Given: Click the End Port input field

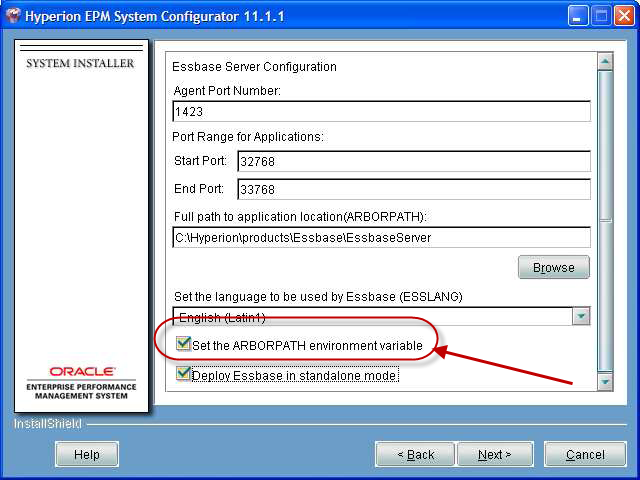Looking at the screenshot, I should click(414, 189).
